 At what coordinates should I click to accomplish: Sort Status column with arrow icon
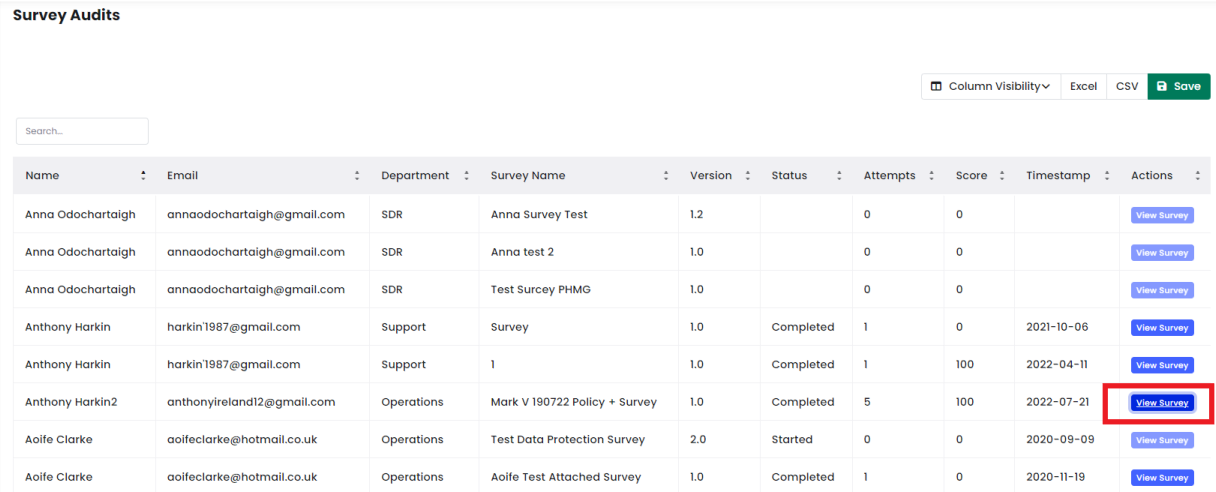click(839, 176)
